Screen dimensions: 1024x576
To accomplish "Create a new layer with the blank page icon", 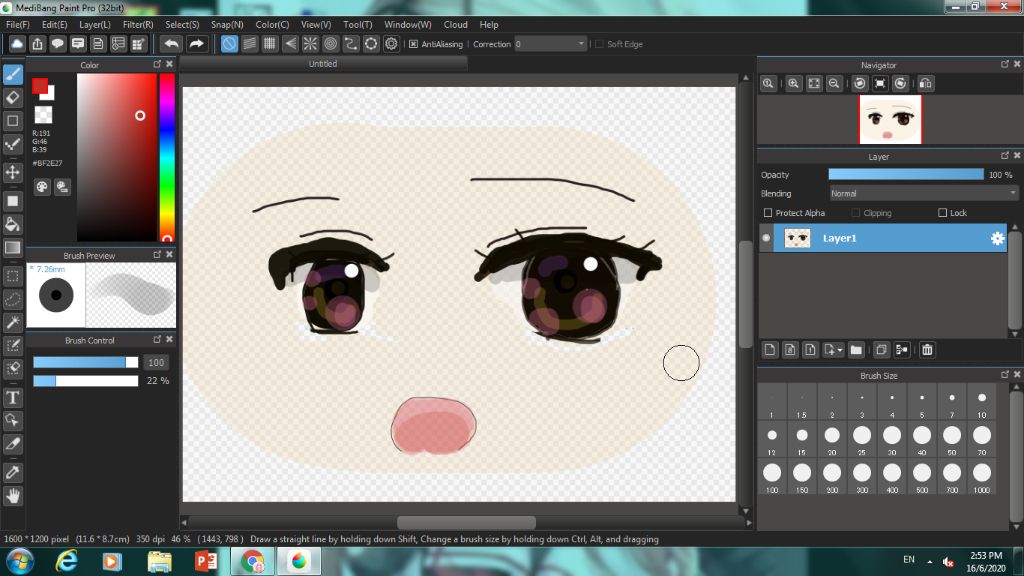I will click(x=770, y=350).
